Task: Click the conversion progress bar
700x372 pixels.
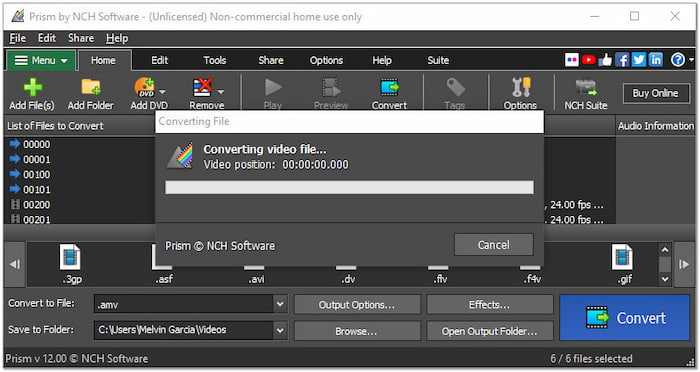Action: [349, 187]
